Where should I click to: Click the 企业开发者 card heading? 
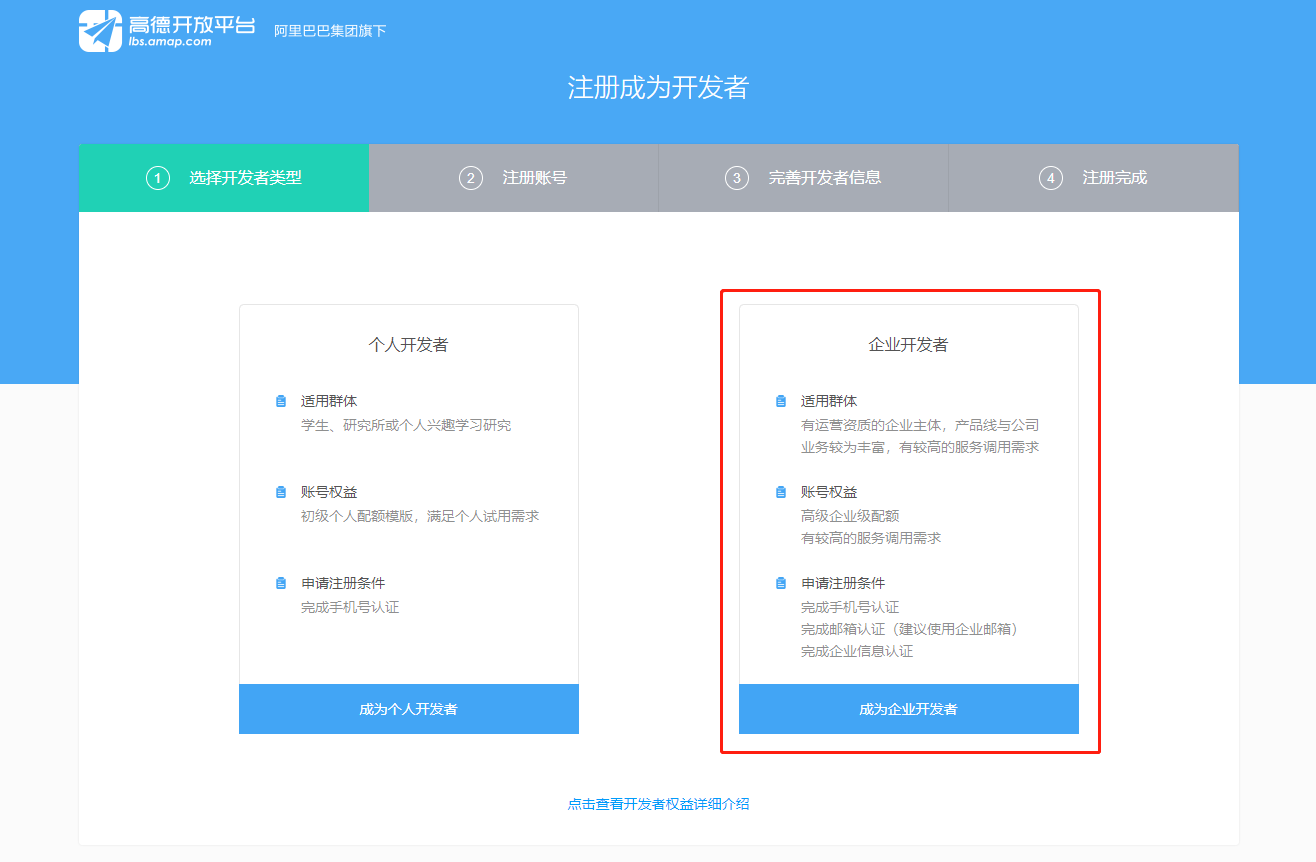click(x=909, y=345)
